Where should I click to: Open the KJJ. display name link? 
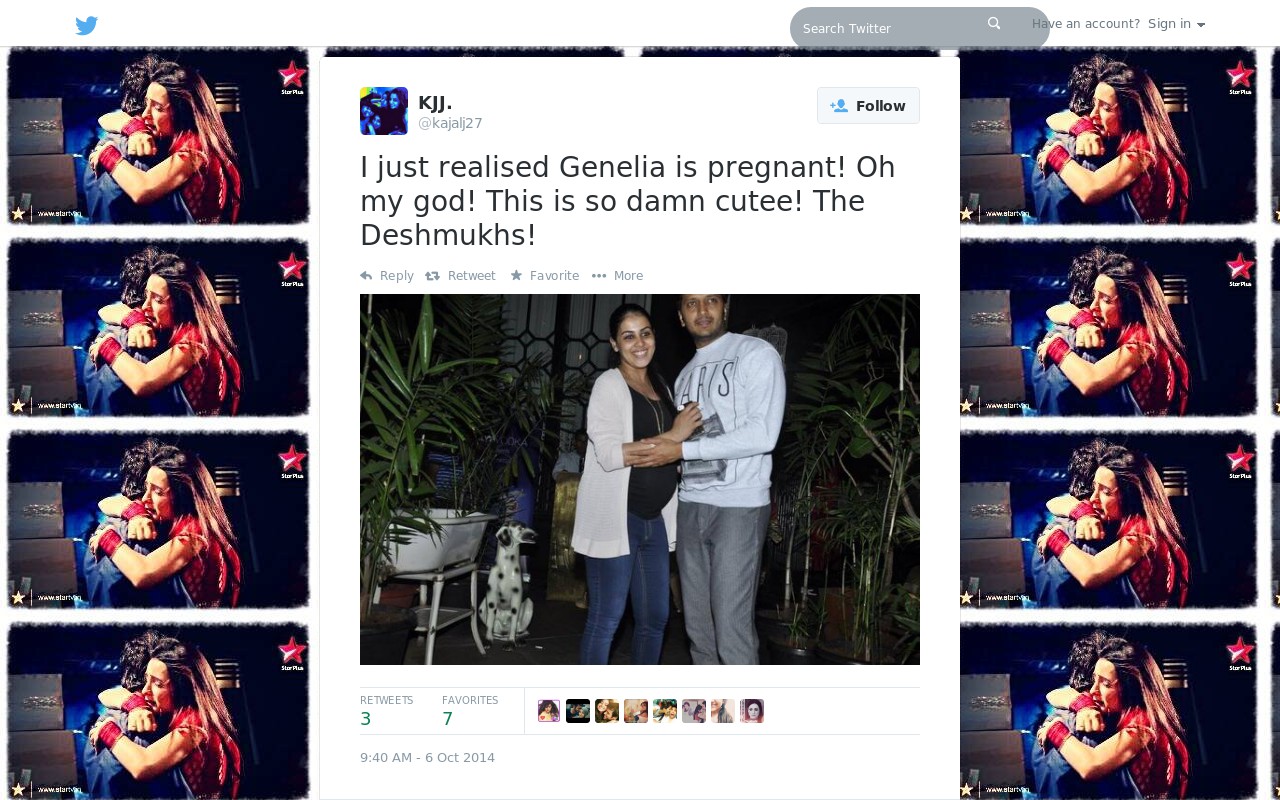point(435,102)
